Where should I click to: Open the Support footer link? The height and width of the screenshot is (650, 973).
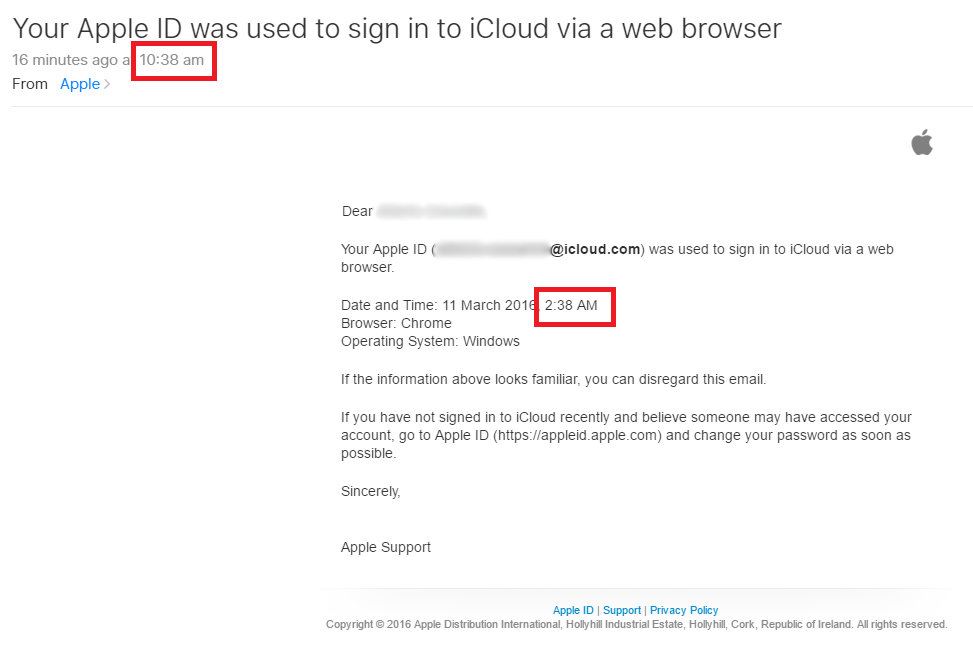(621, 610)
